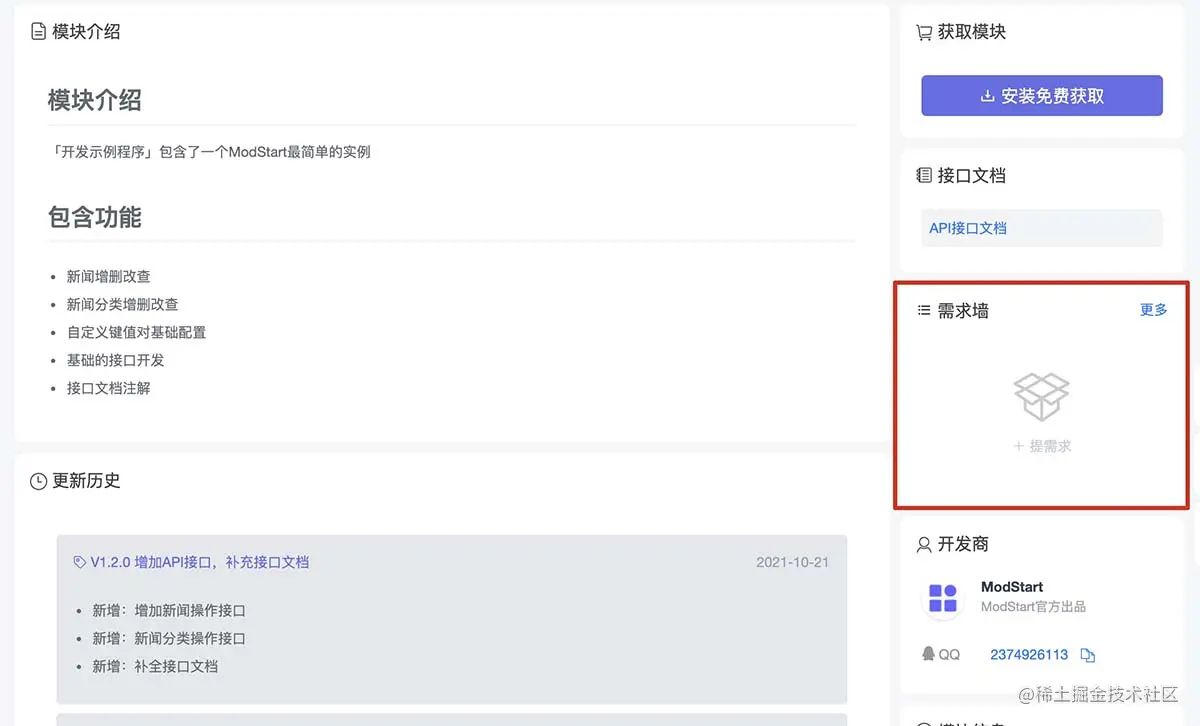Click the QQ penguin icon

928,654
